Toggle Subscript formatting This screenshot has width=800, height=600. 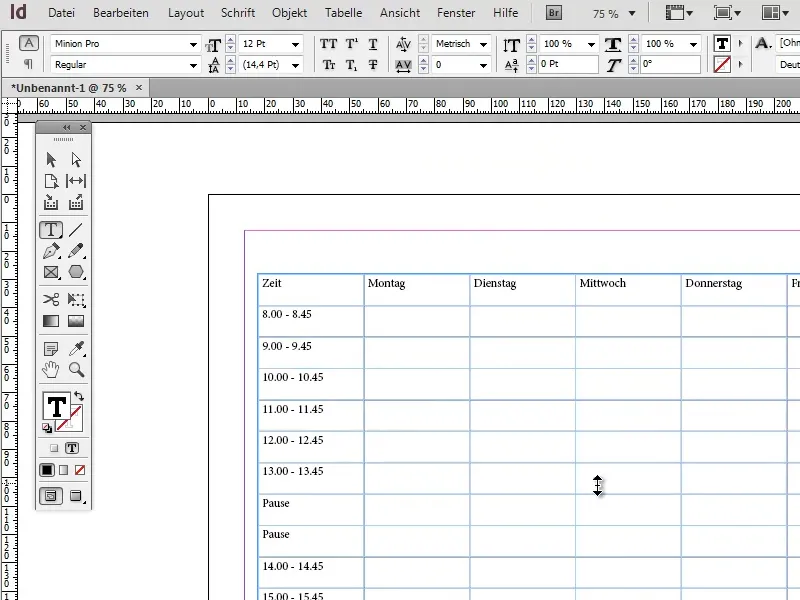pyautogui.click(x=352, y=65)
